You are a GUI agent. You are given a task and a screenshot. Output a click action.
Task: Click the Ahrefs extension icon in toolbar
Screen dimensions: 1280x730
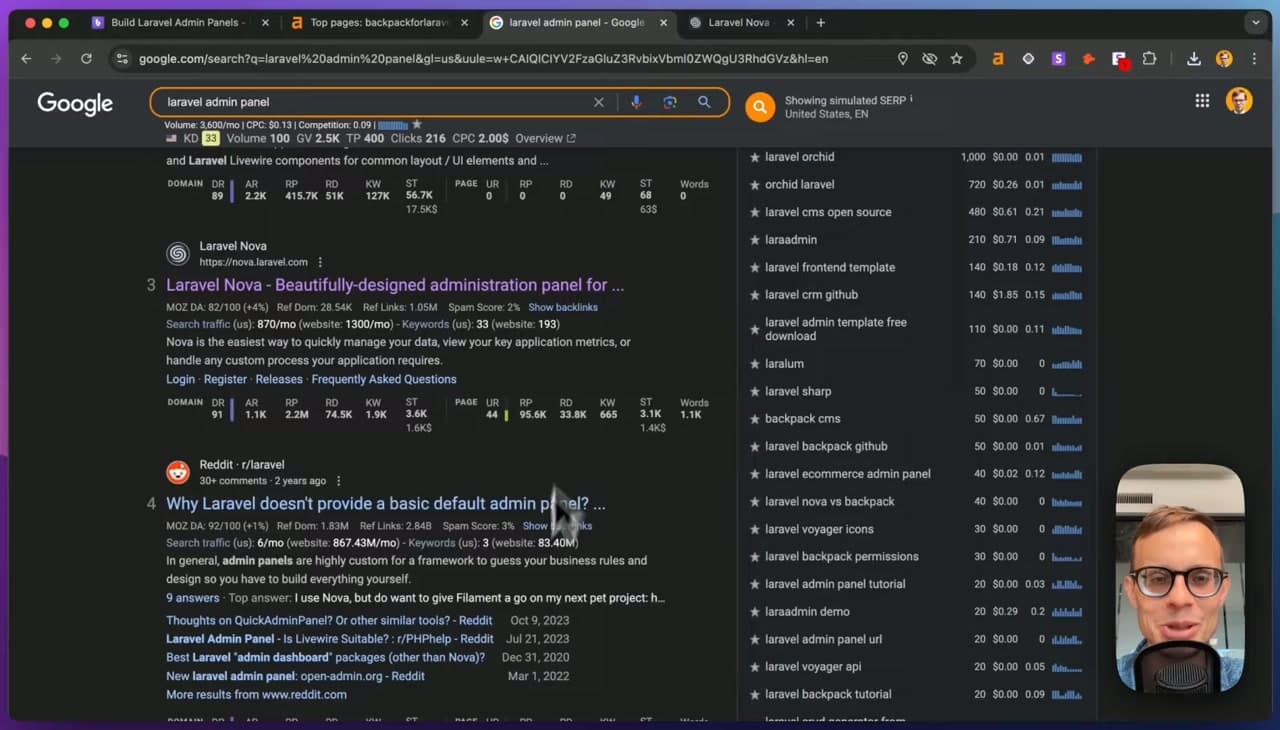tap(997, 59)
